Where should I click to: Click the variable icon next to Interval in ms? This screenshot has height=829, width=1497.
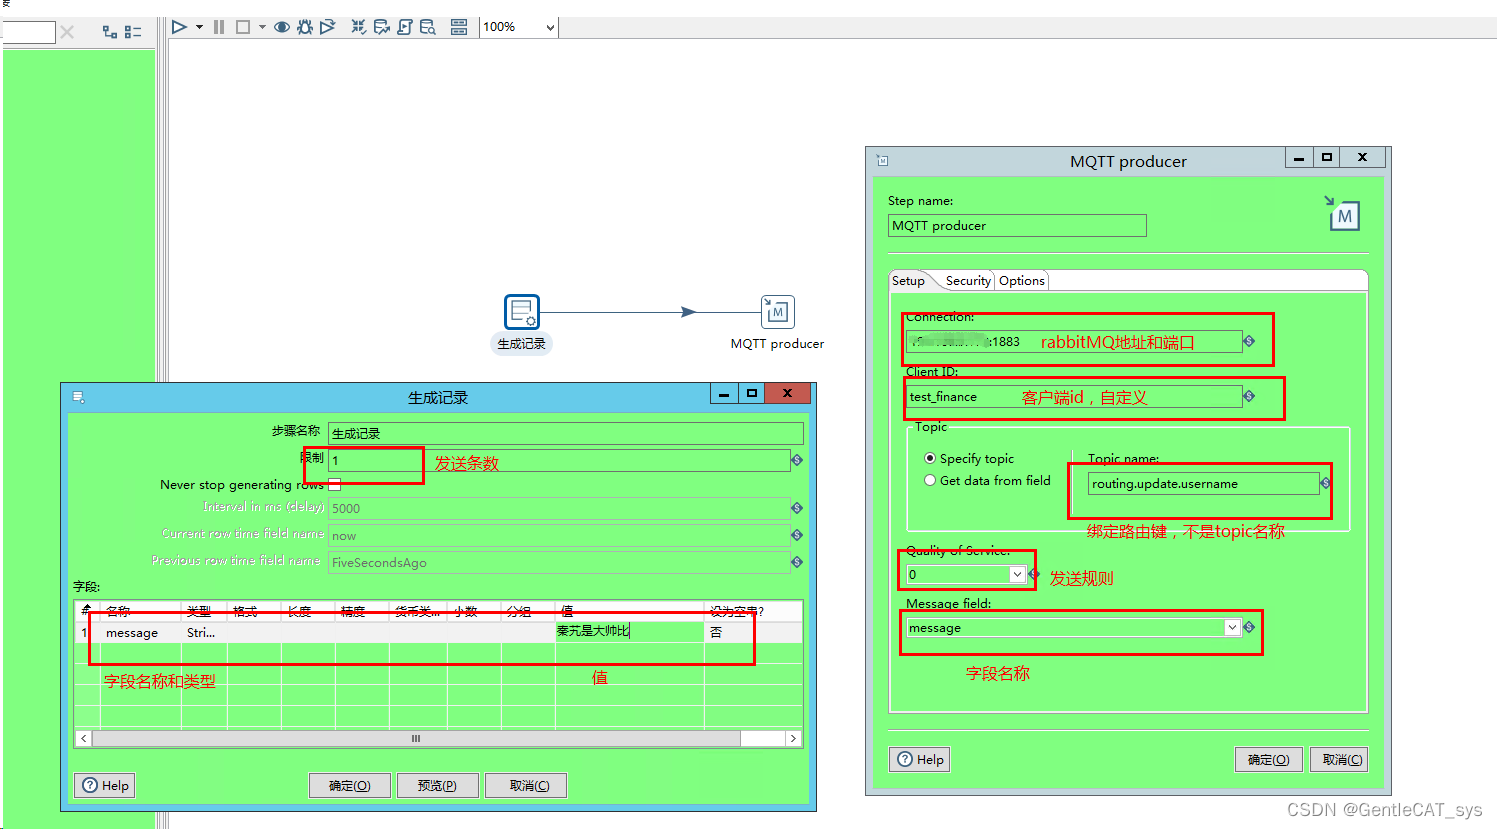click(797, 508)
